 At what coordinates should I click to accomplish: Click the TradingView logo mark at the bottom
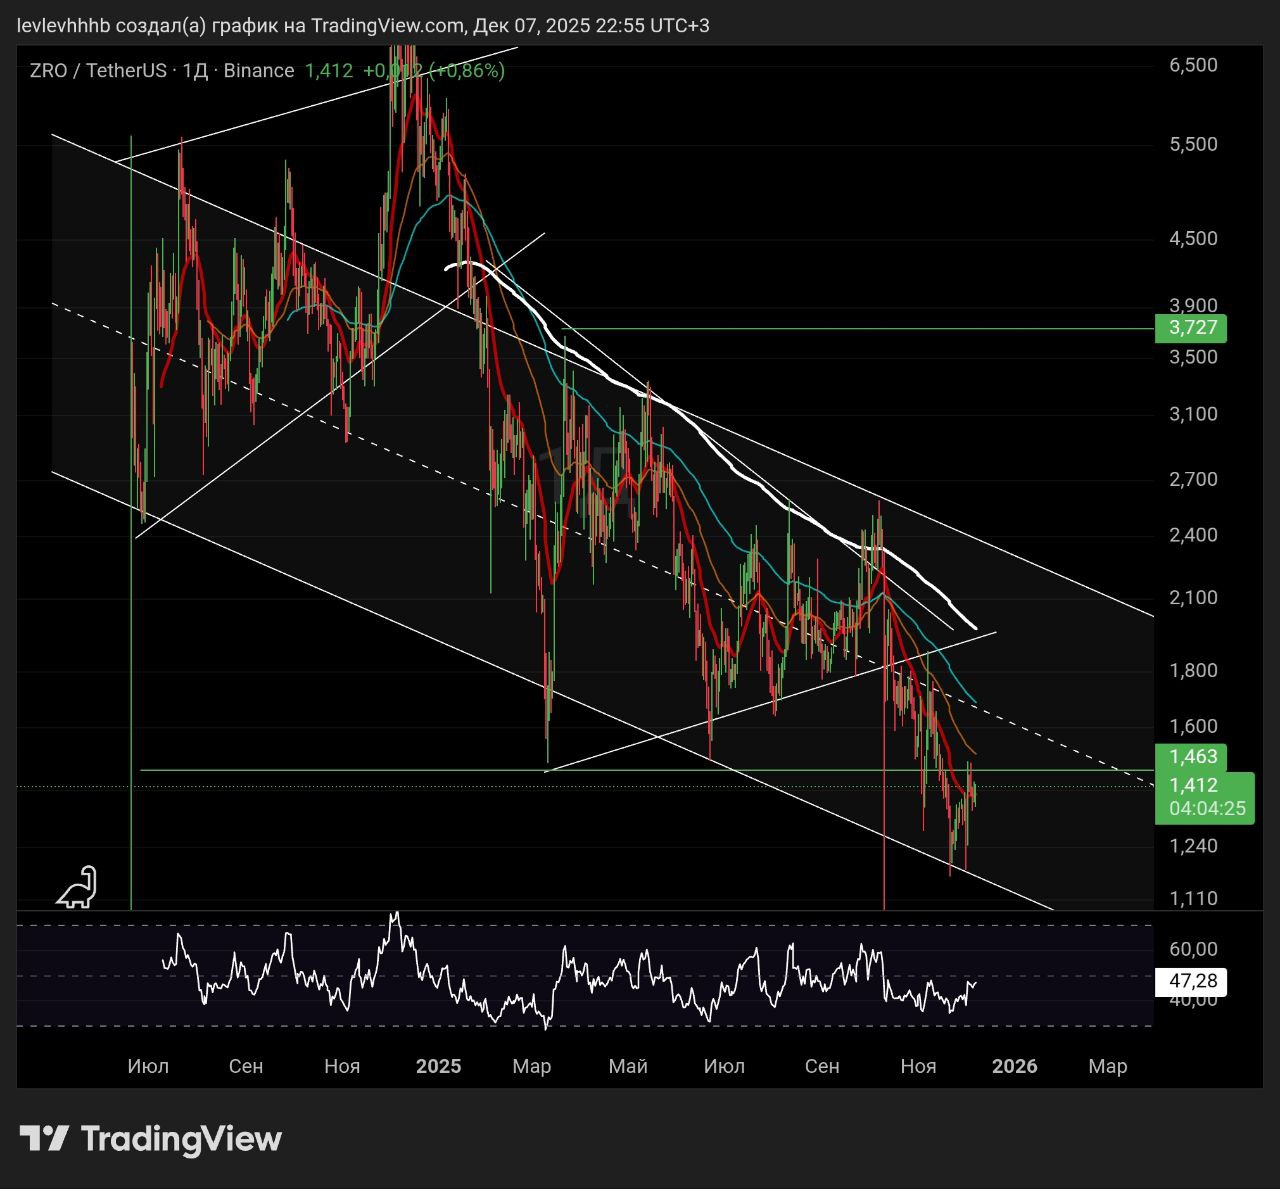coord(44,1138)
